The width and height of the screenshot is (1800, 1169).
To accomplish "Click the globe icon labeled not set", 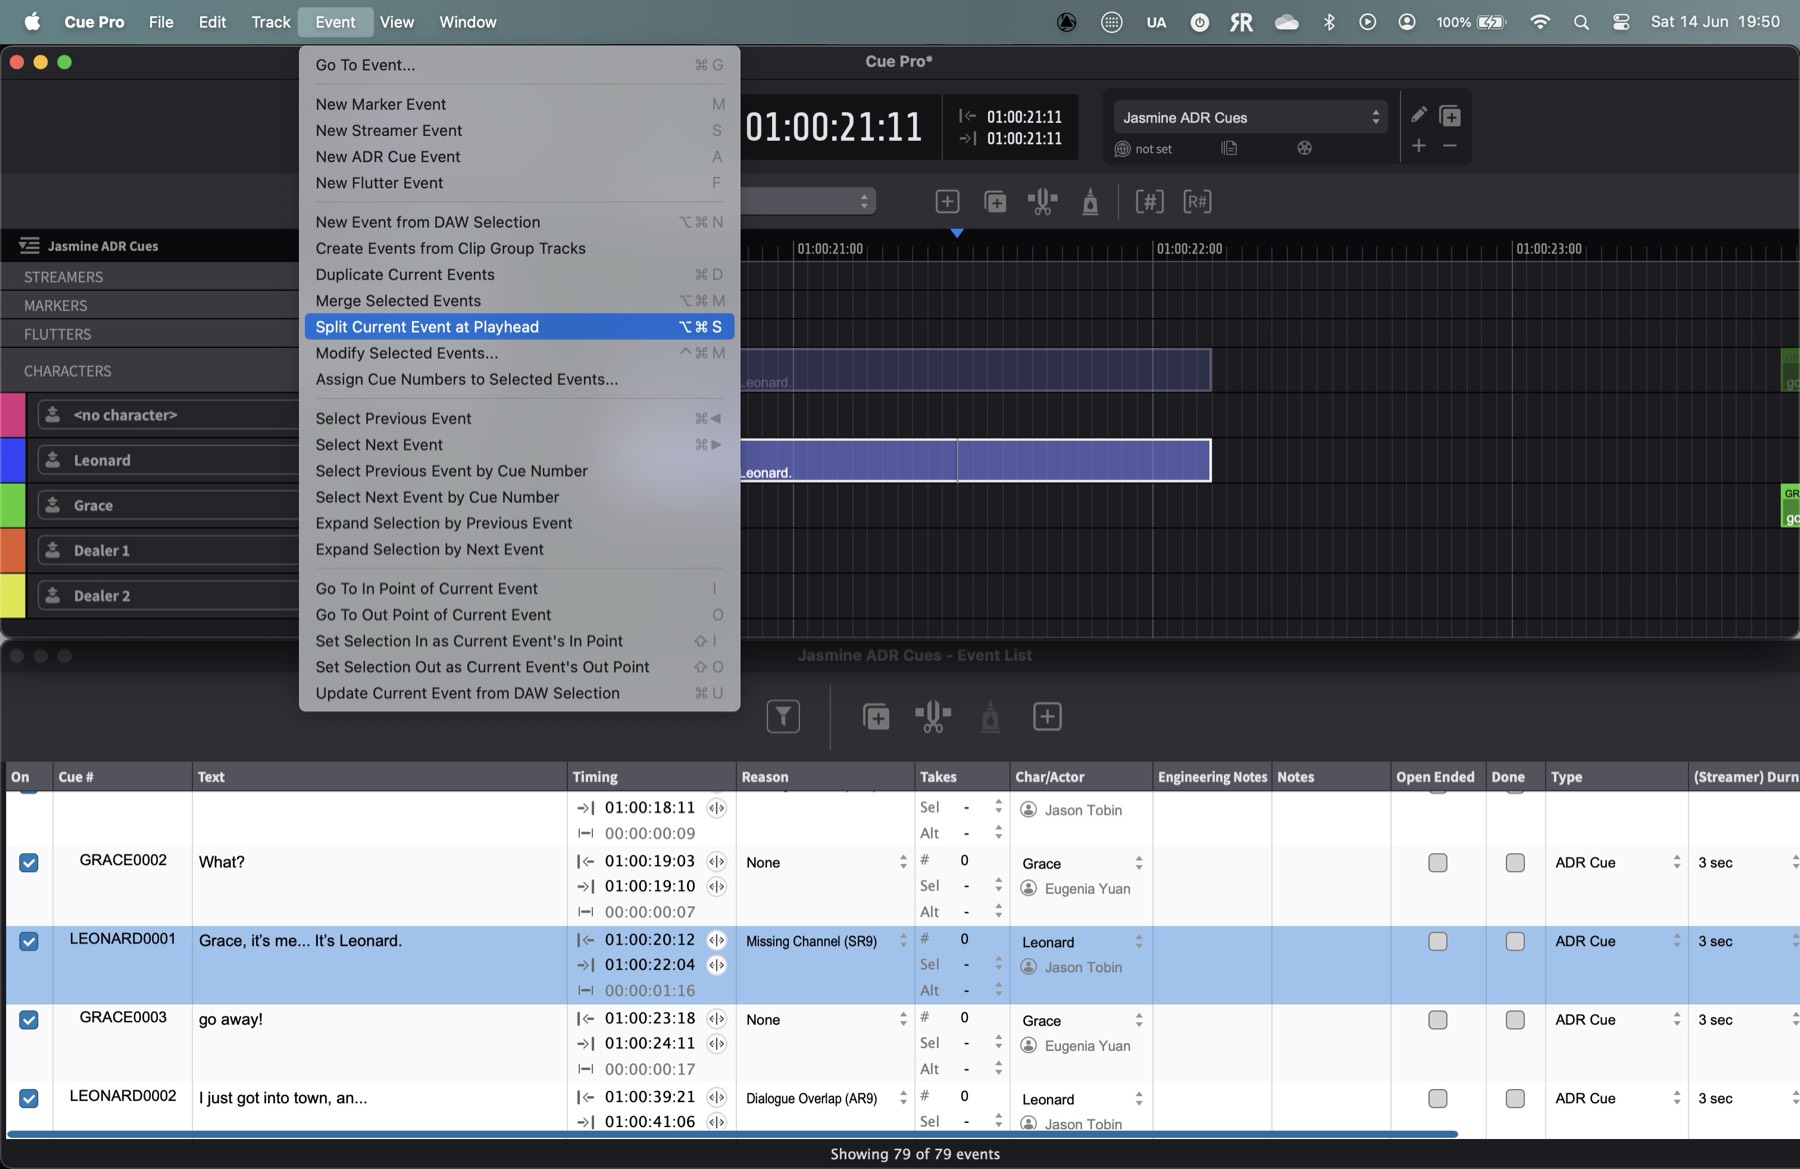I will point(1122,149).
